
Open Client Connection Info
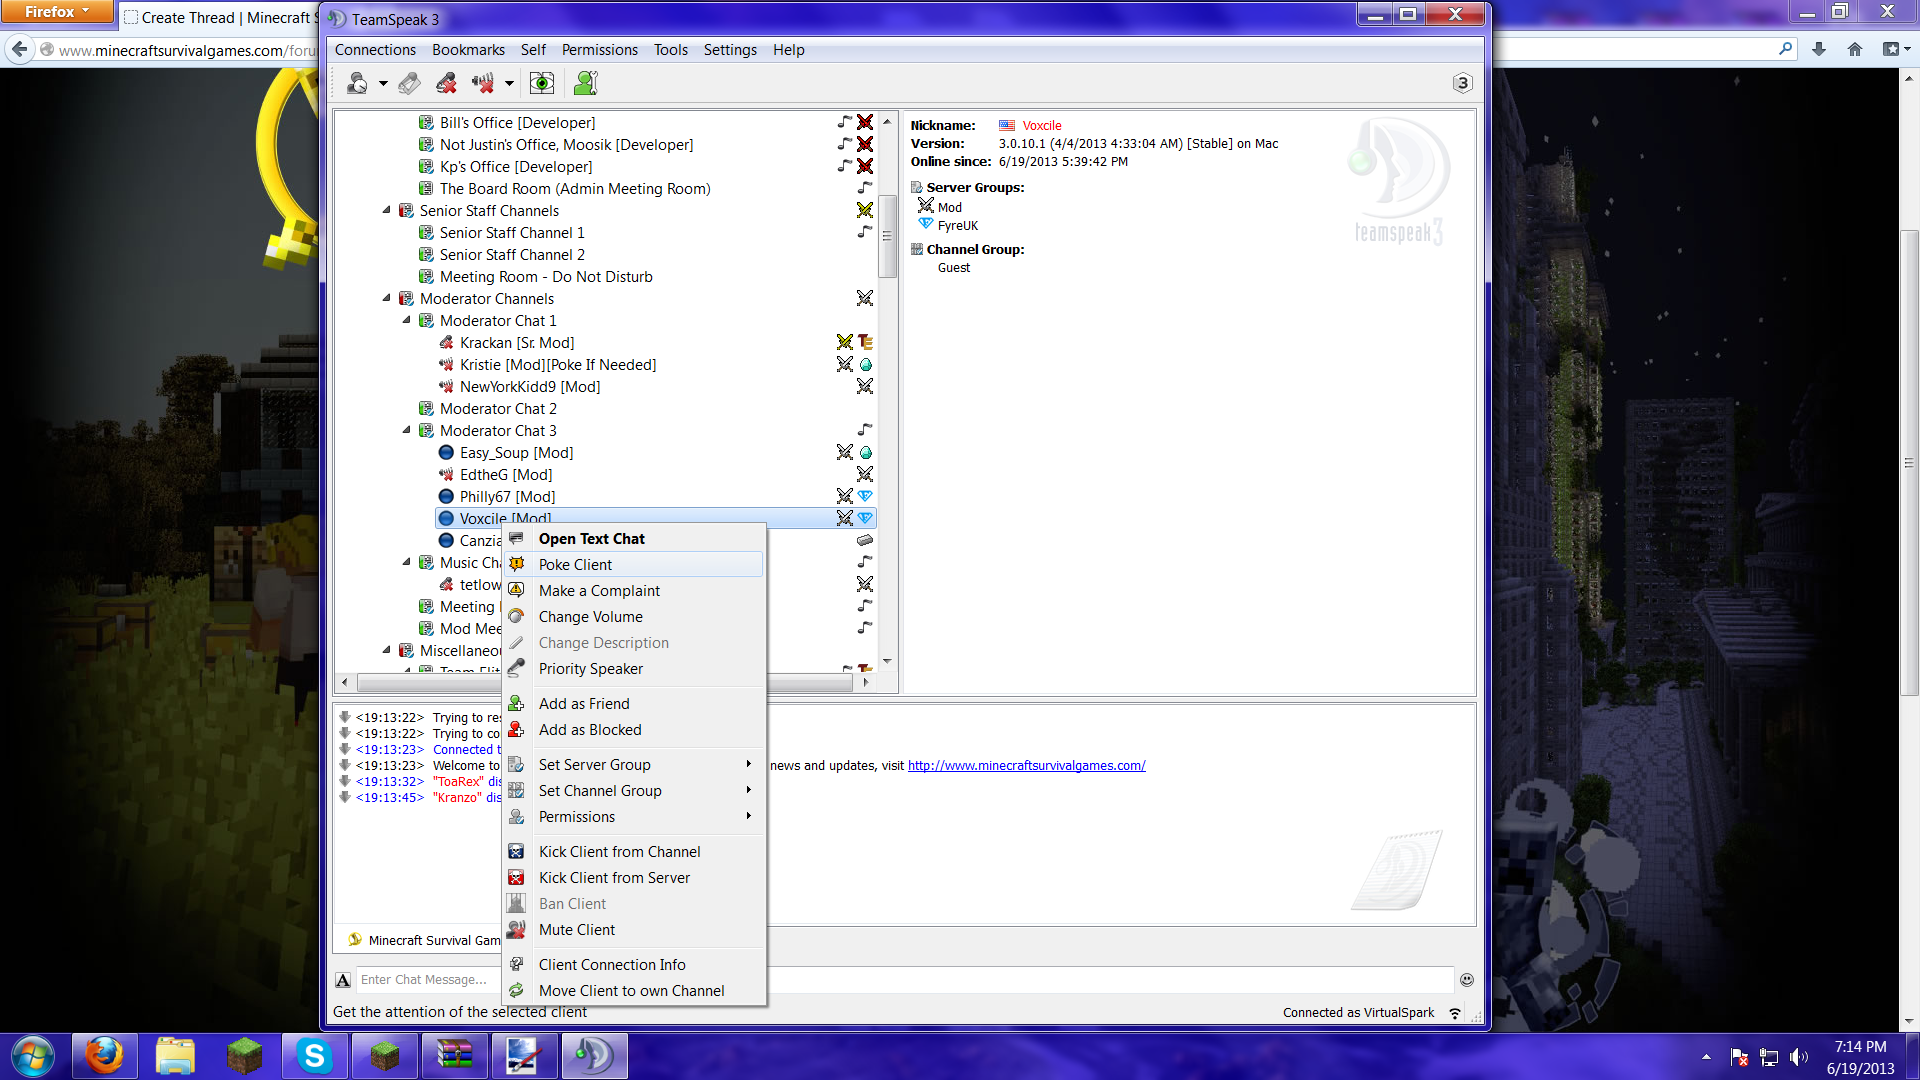pos(634,965)
